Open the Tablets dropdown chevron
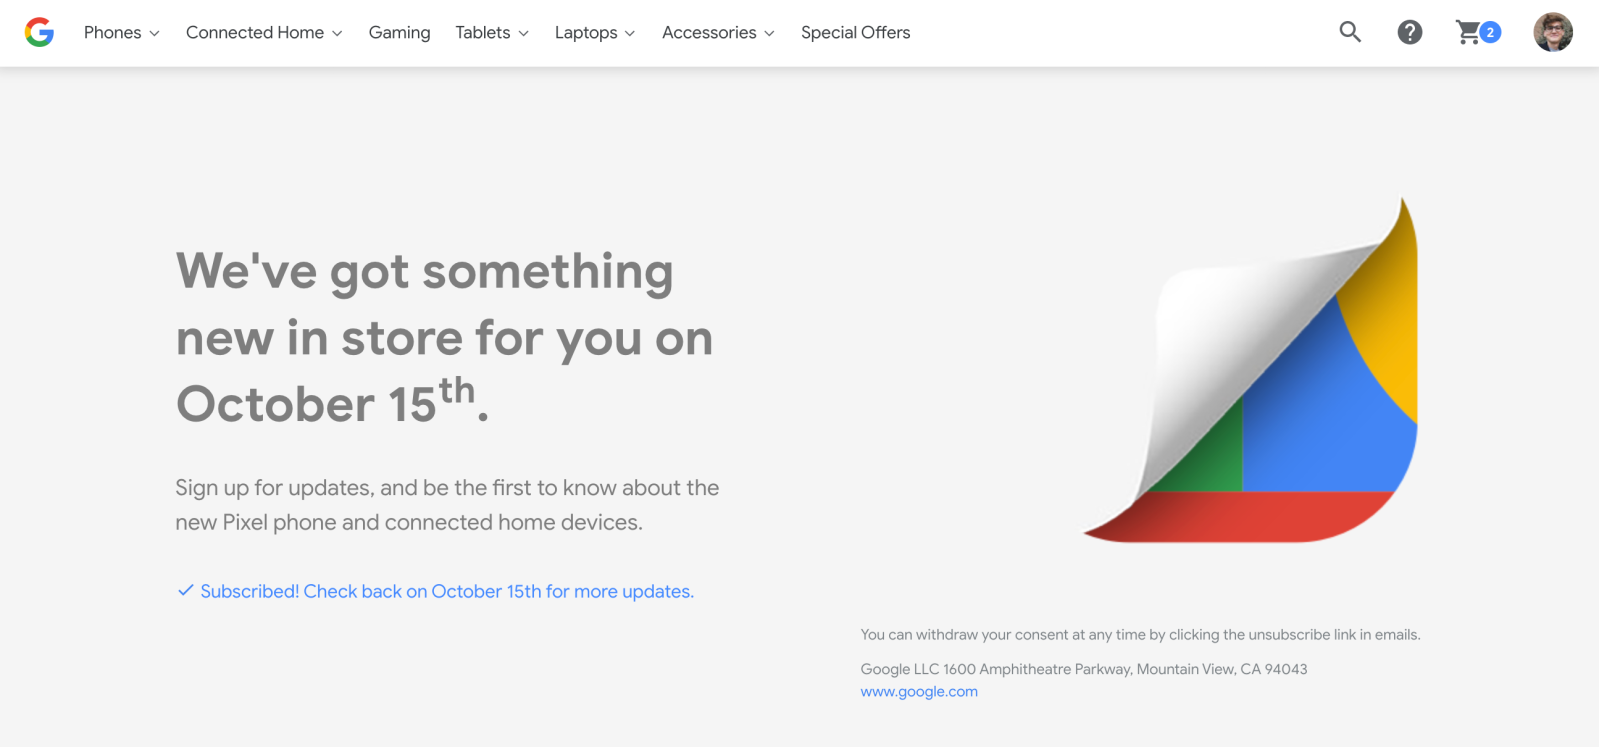This screenshot has width=1599, height=747. (x=523, y=33)
